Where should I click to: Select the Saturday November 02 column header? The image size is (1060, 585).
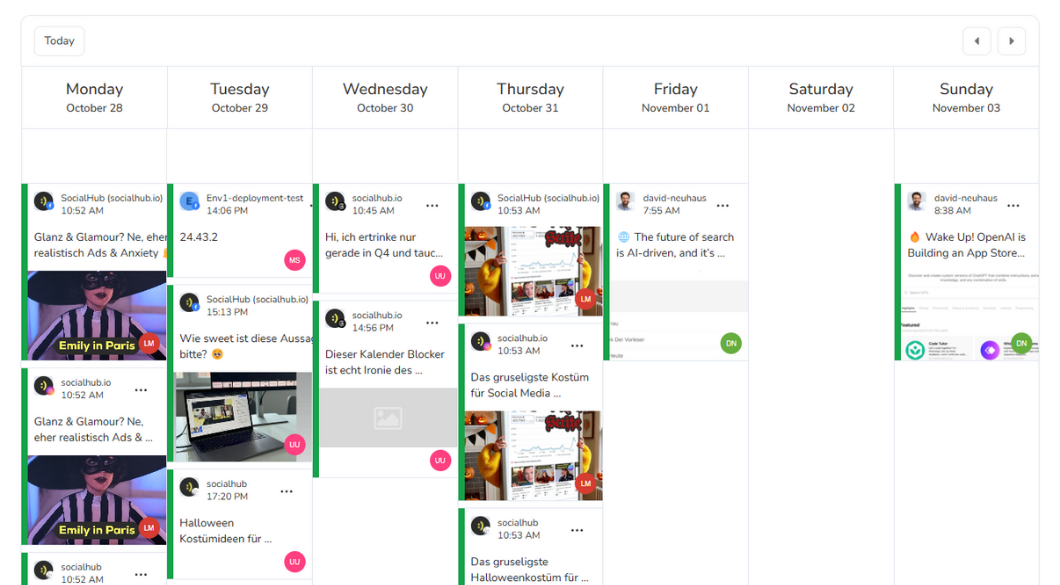click(x=821, y=97)
